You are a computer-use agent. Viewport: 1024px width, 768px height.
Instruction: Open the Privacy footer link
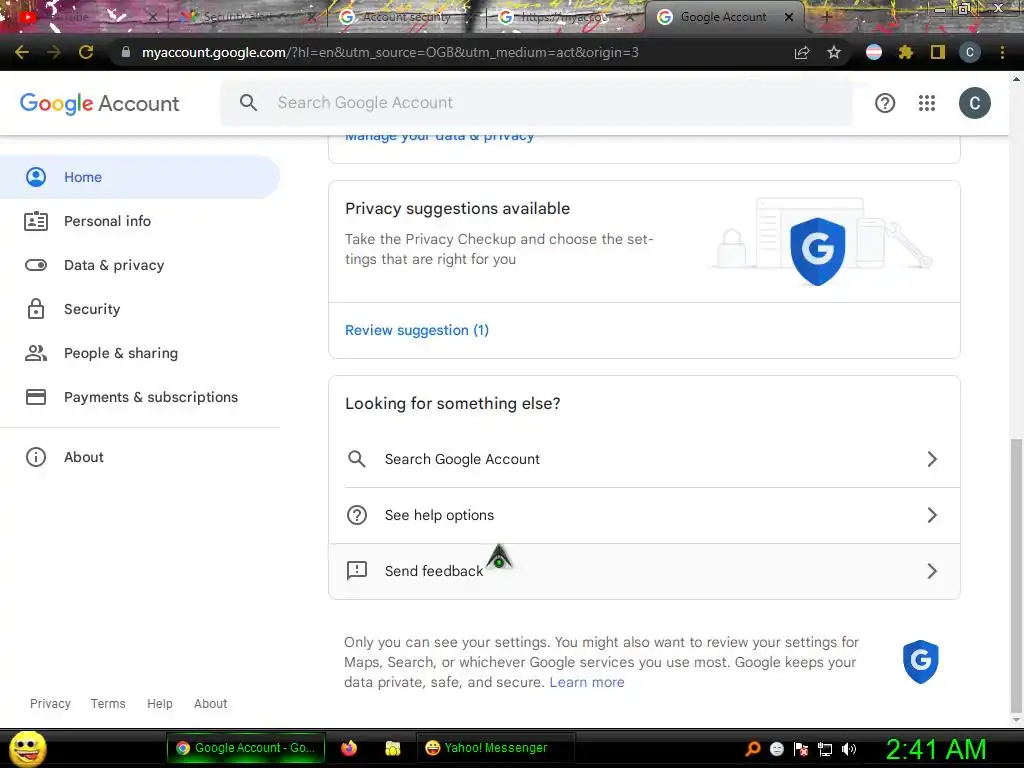pos(50,704)
